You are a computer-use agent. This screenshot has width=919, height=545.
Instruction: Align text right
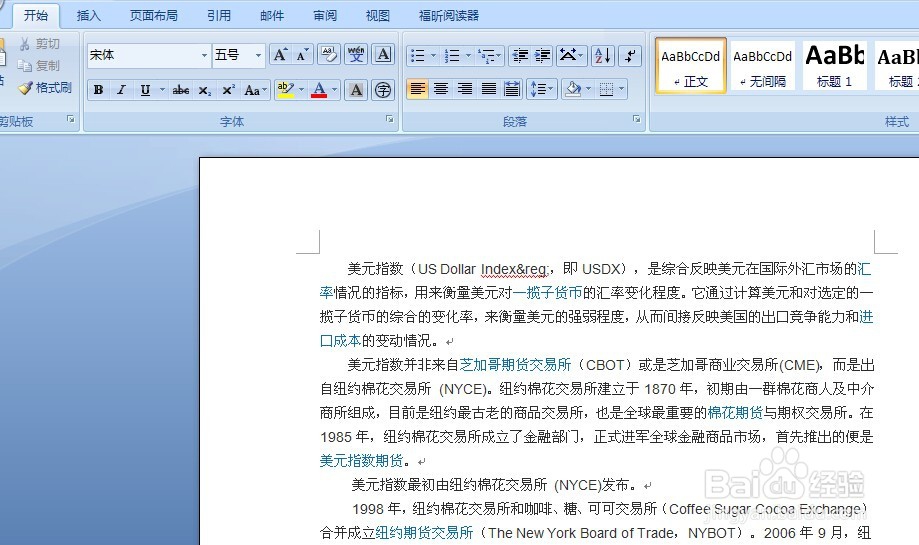465,89
